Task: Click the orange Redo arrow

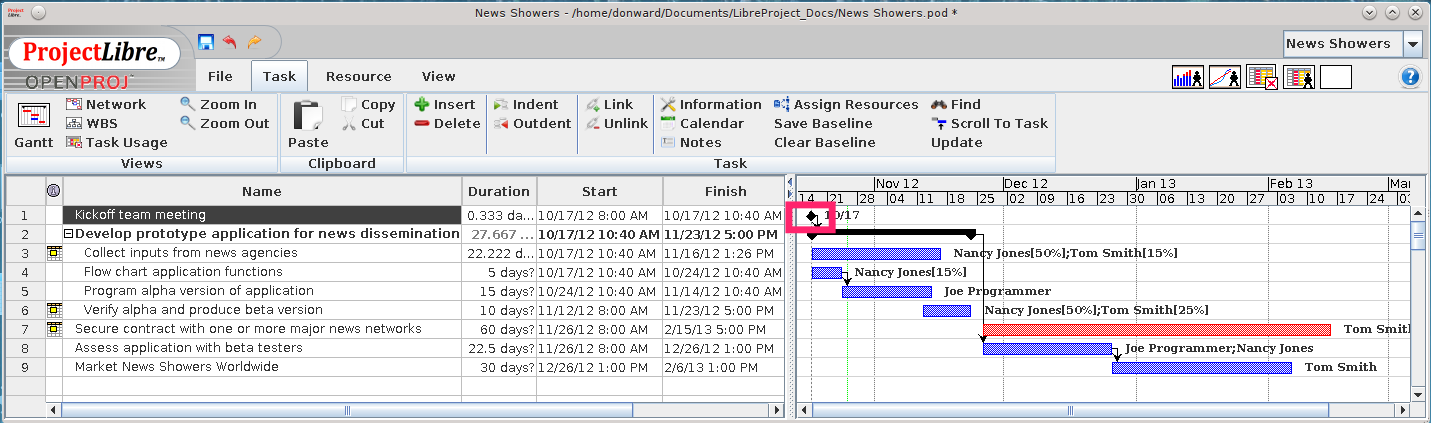Action: tap(254, 42)
